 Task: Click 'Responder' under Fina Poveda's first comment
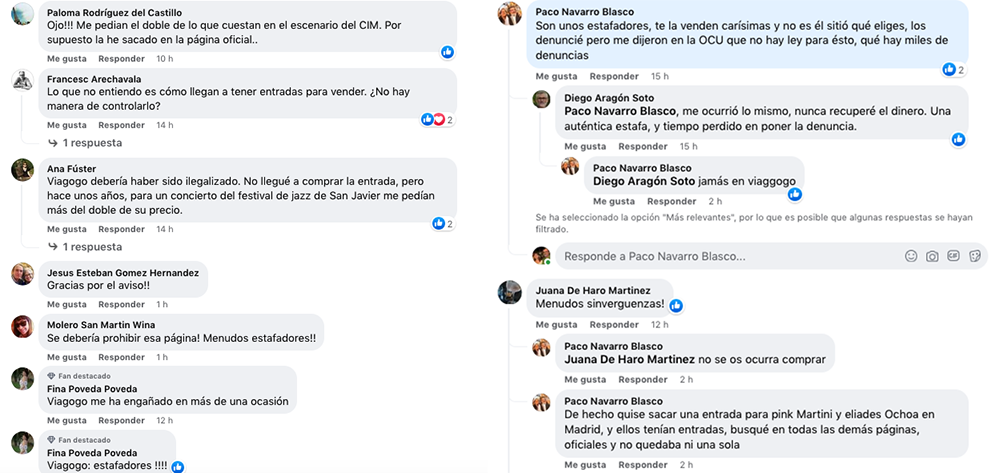pyautogui.click(x=121, y=420)
